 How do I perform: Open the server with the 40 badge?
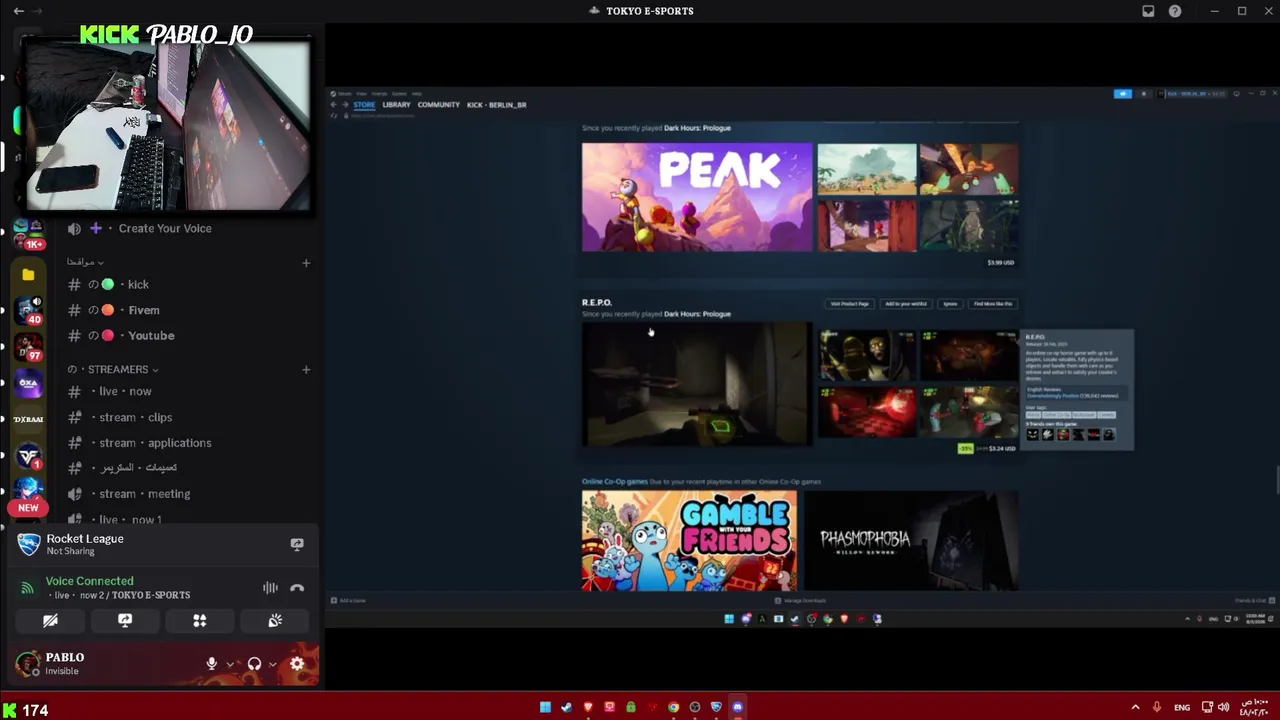click(28, 310)
